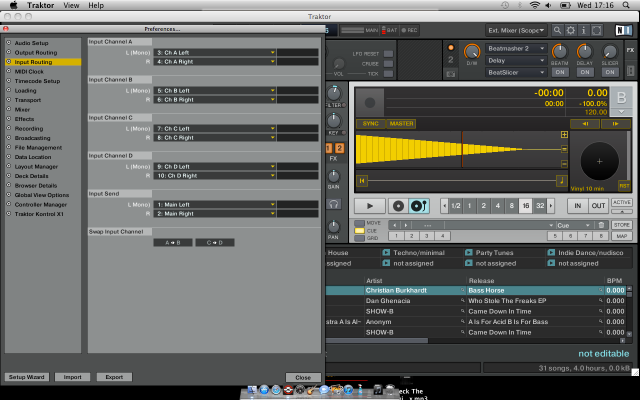Enable the GRID panel toggle
Screen dimensions: 640x400
click(x=359, y=238)
